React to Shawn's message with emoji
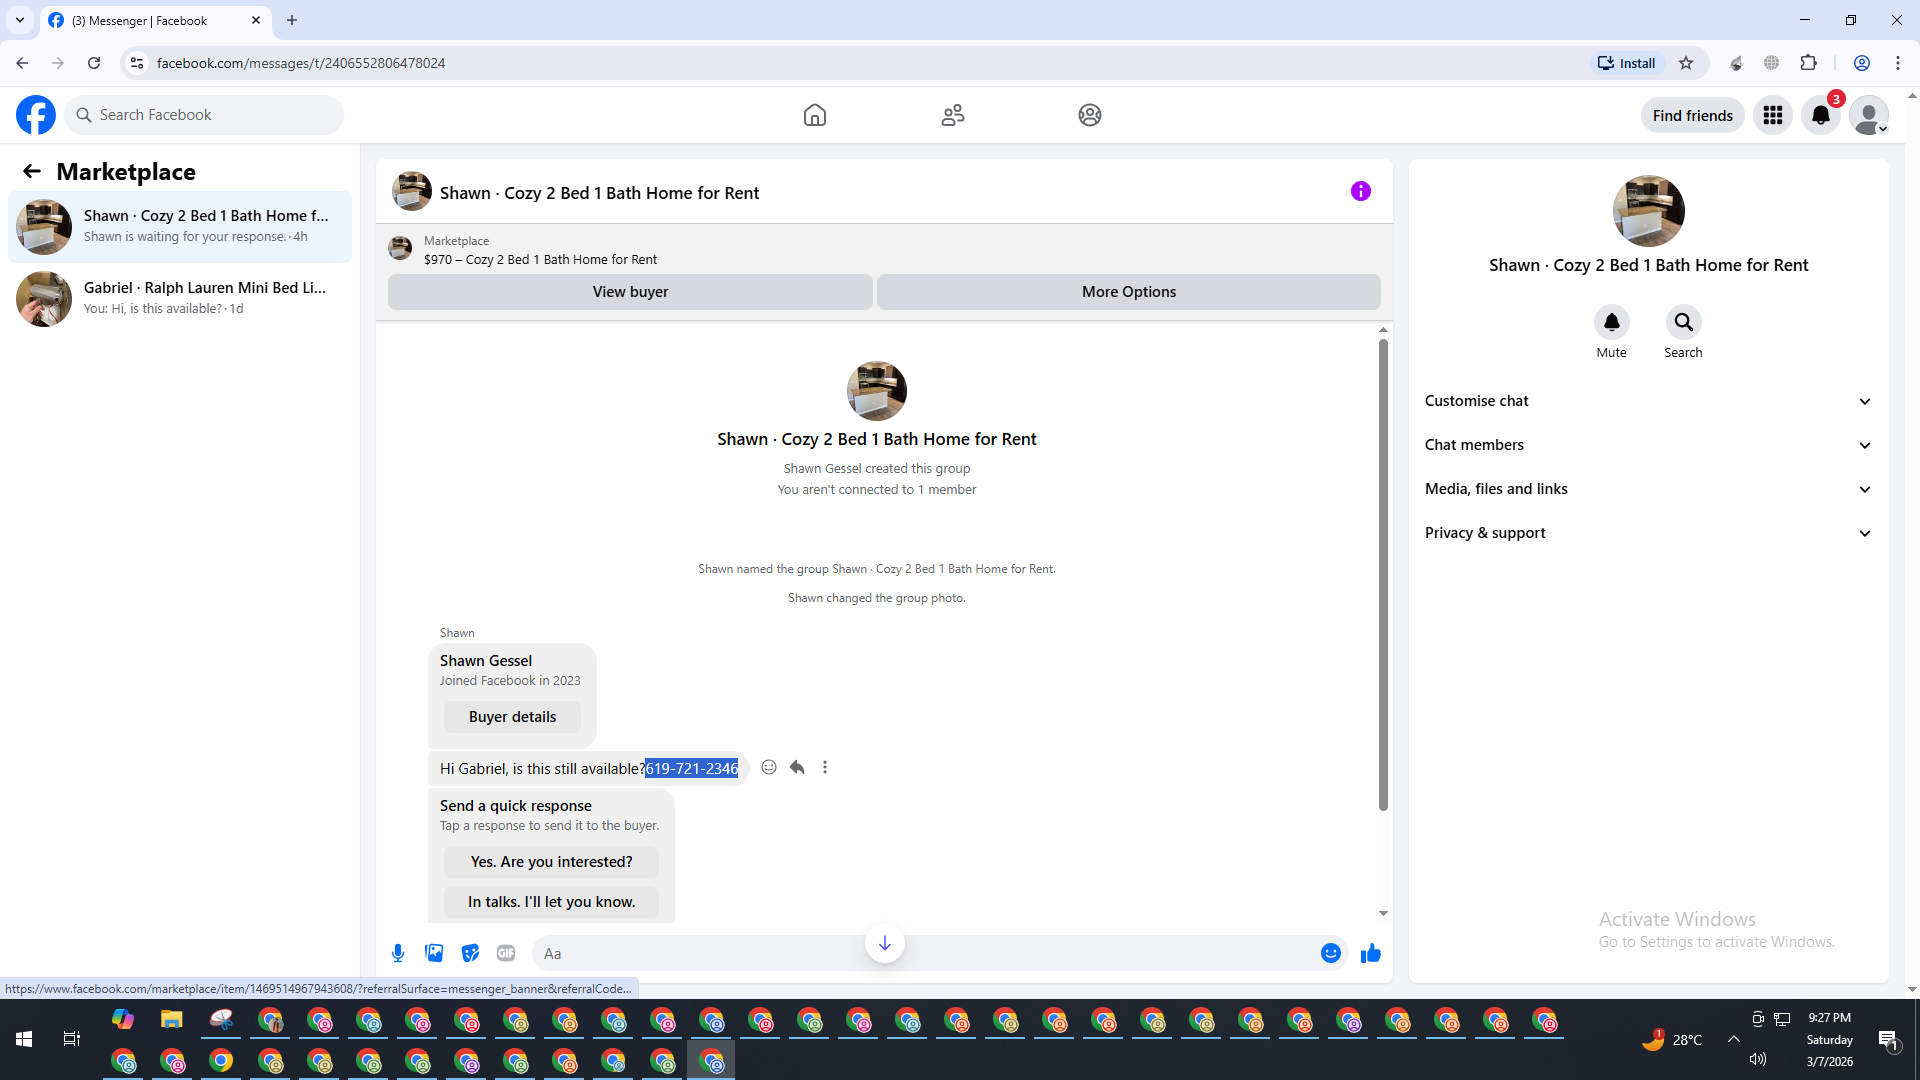Viewport: 1920px width, 1080px height. click(x=769, y=767)
